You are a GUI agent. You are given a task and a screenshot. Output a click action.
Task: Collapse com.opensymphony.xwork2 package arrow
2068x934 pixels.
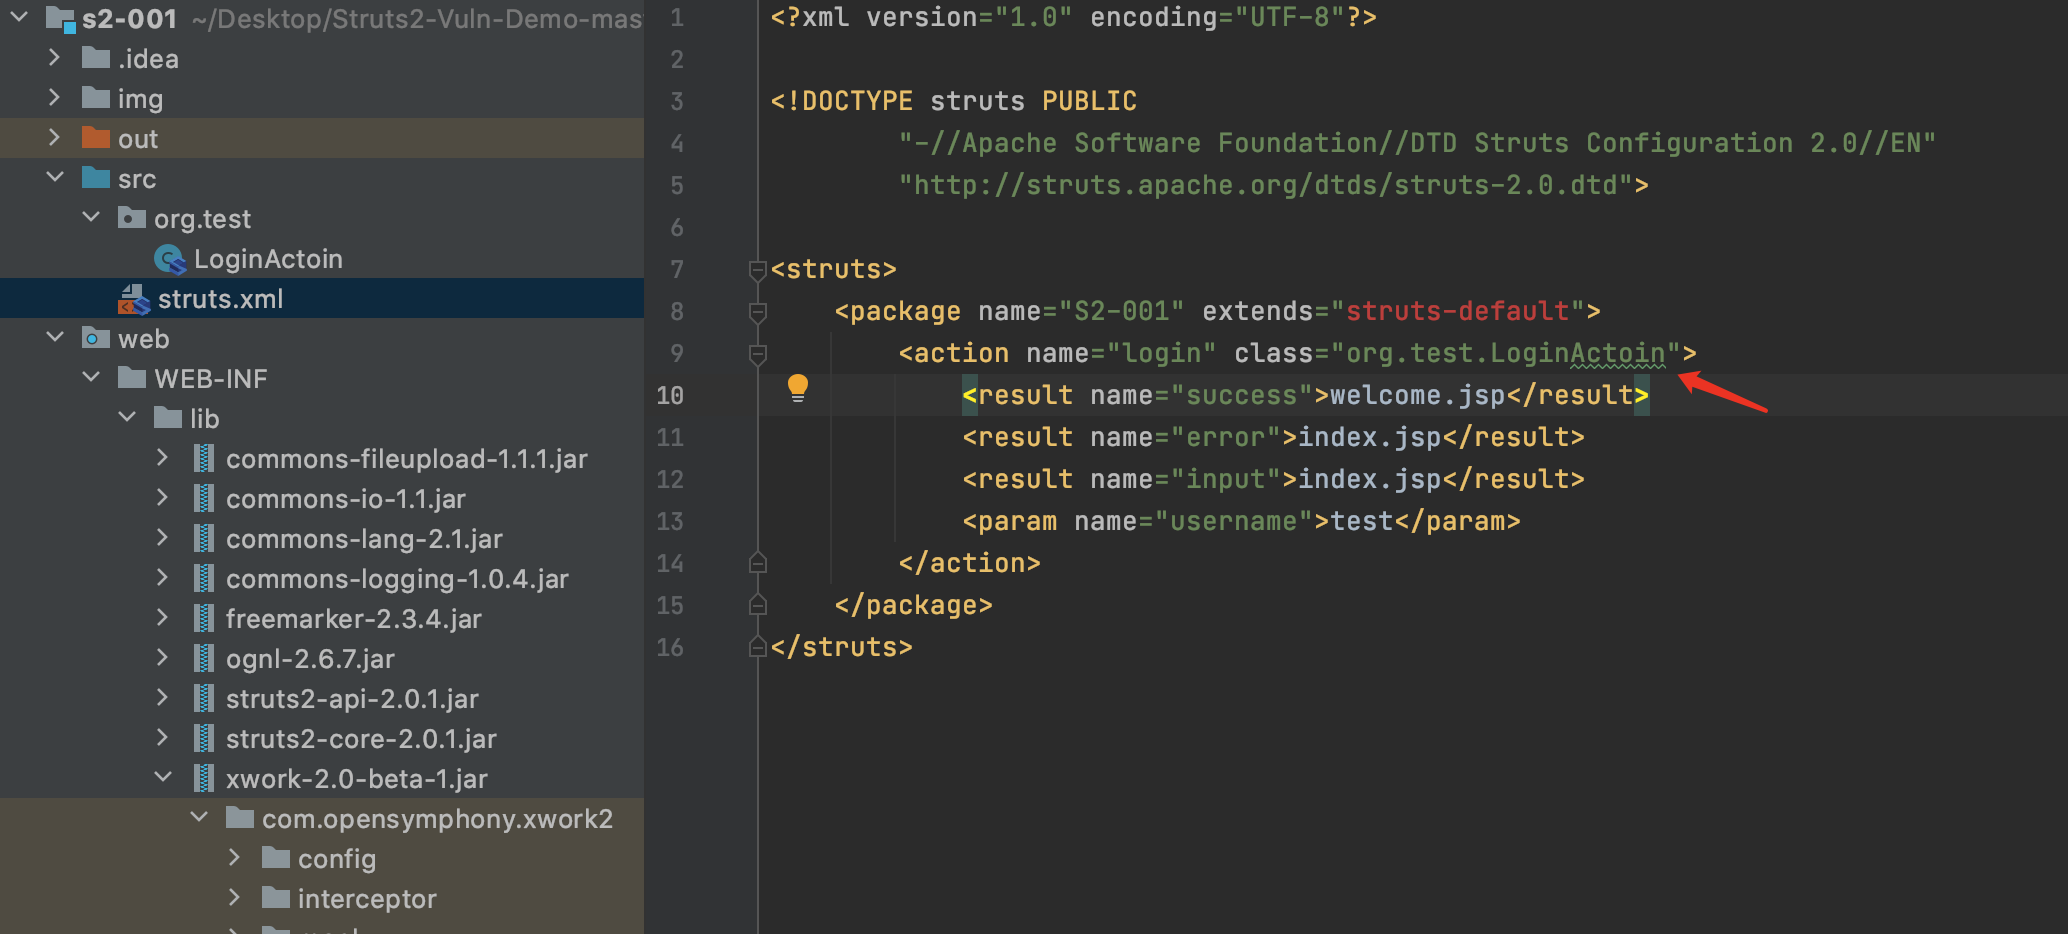(199, 817)
